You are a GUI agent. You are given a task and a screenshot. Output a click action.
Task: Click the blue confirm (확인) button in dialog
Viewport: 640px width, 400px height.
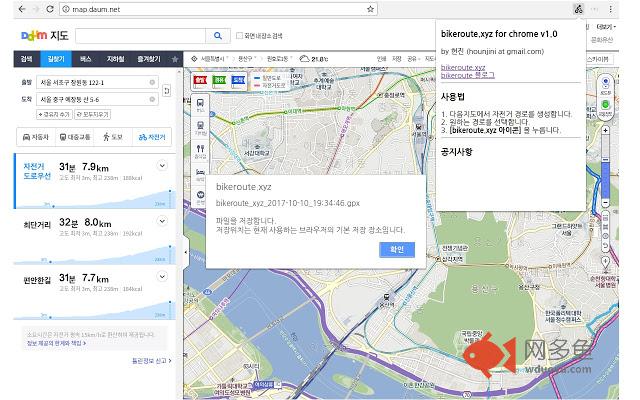397,249
